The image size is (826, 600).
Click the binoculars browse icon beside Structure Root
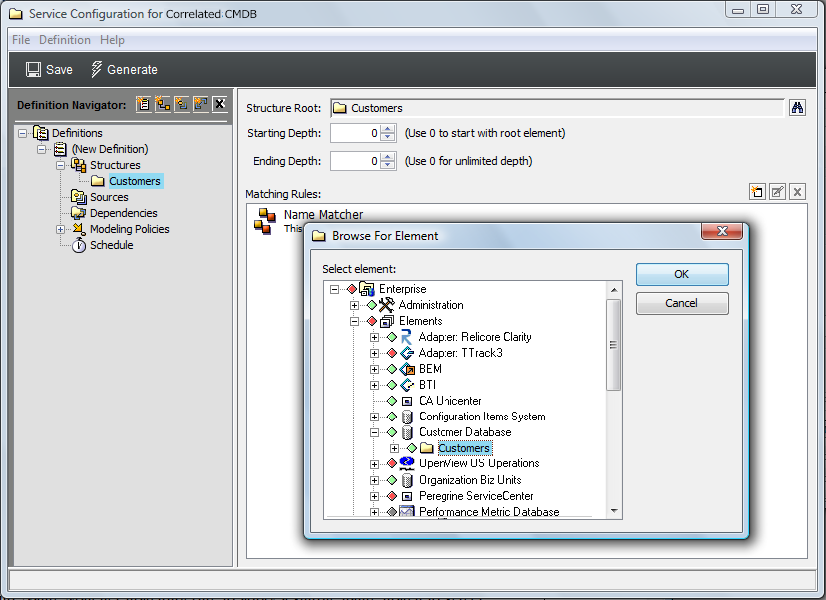(797, 107)
